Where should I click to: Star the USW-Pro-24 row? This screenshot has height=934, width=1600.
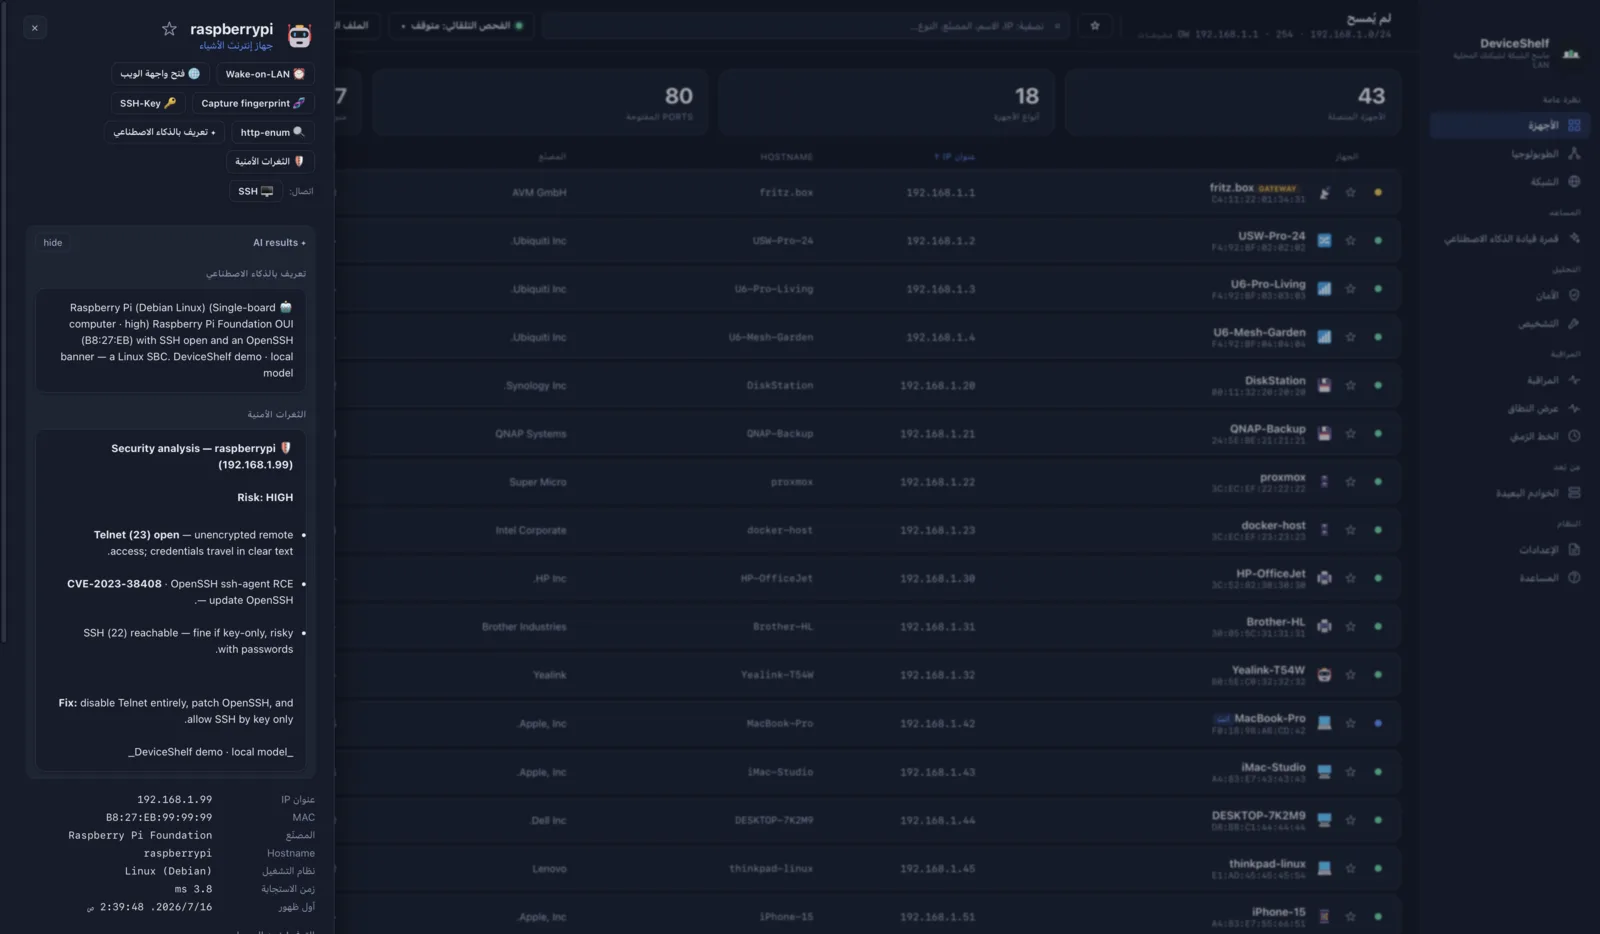[x=1351, y=241]
